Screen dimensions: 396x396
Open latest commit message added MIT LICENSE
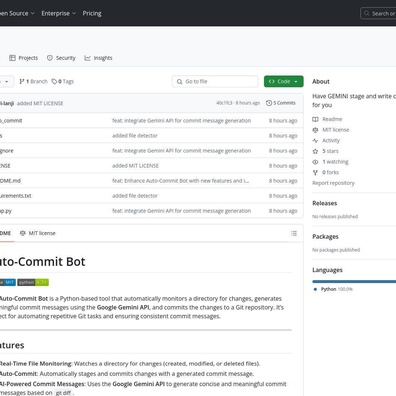(x=40, y=103)
